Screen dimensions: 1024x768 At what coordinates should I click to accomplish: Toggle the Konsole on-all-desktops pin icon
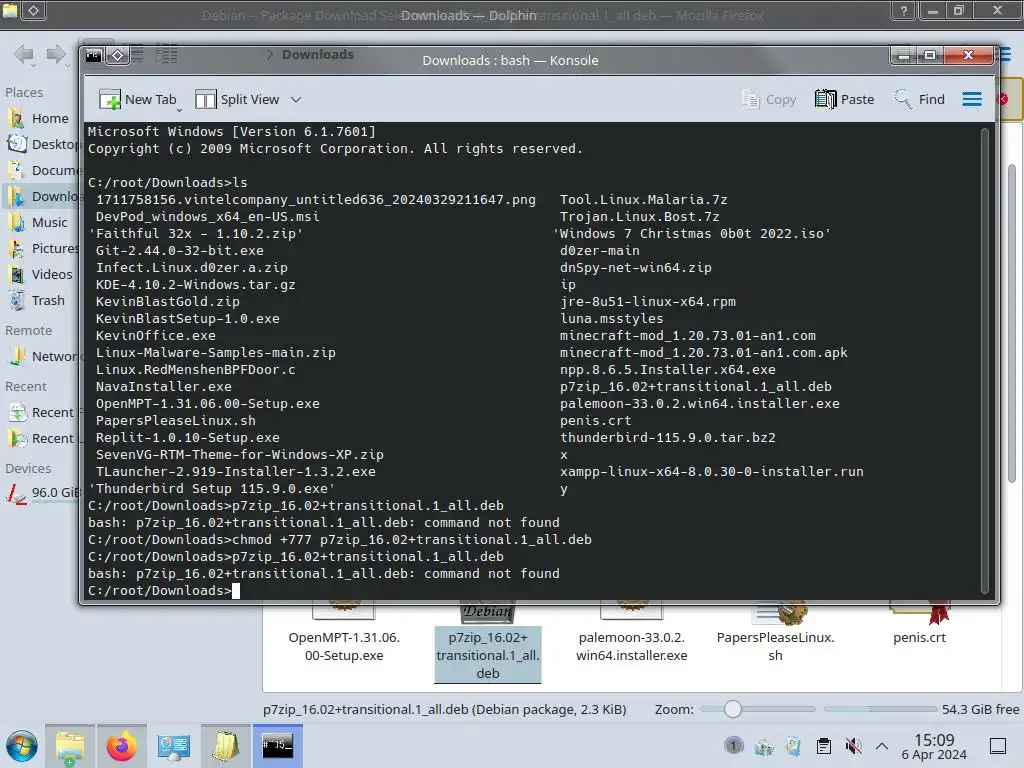pyautogui.click(x=118, y=56)
